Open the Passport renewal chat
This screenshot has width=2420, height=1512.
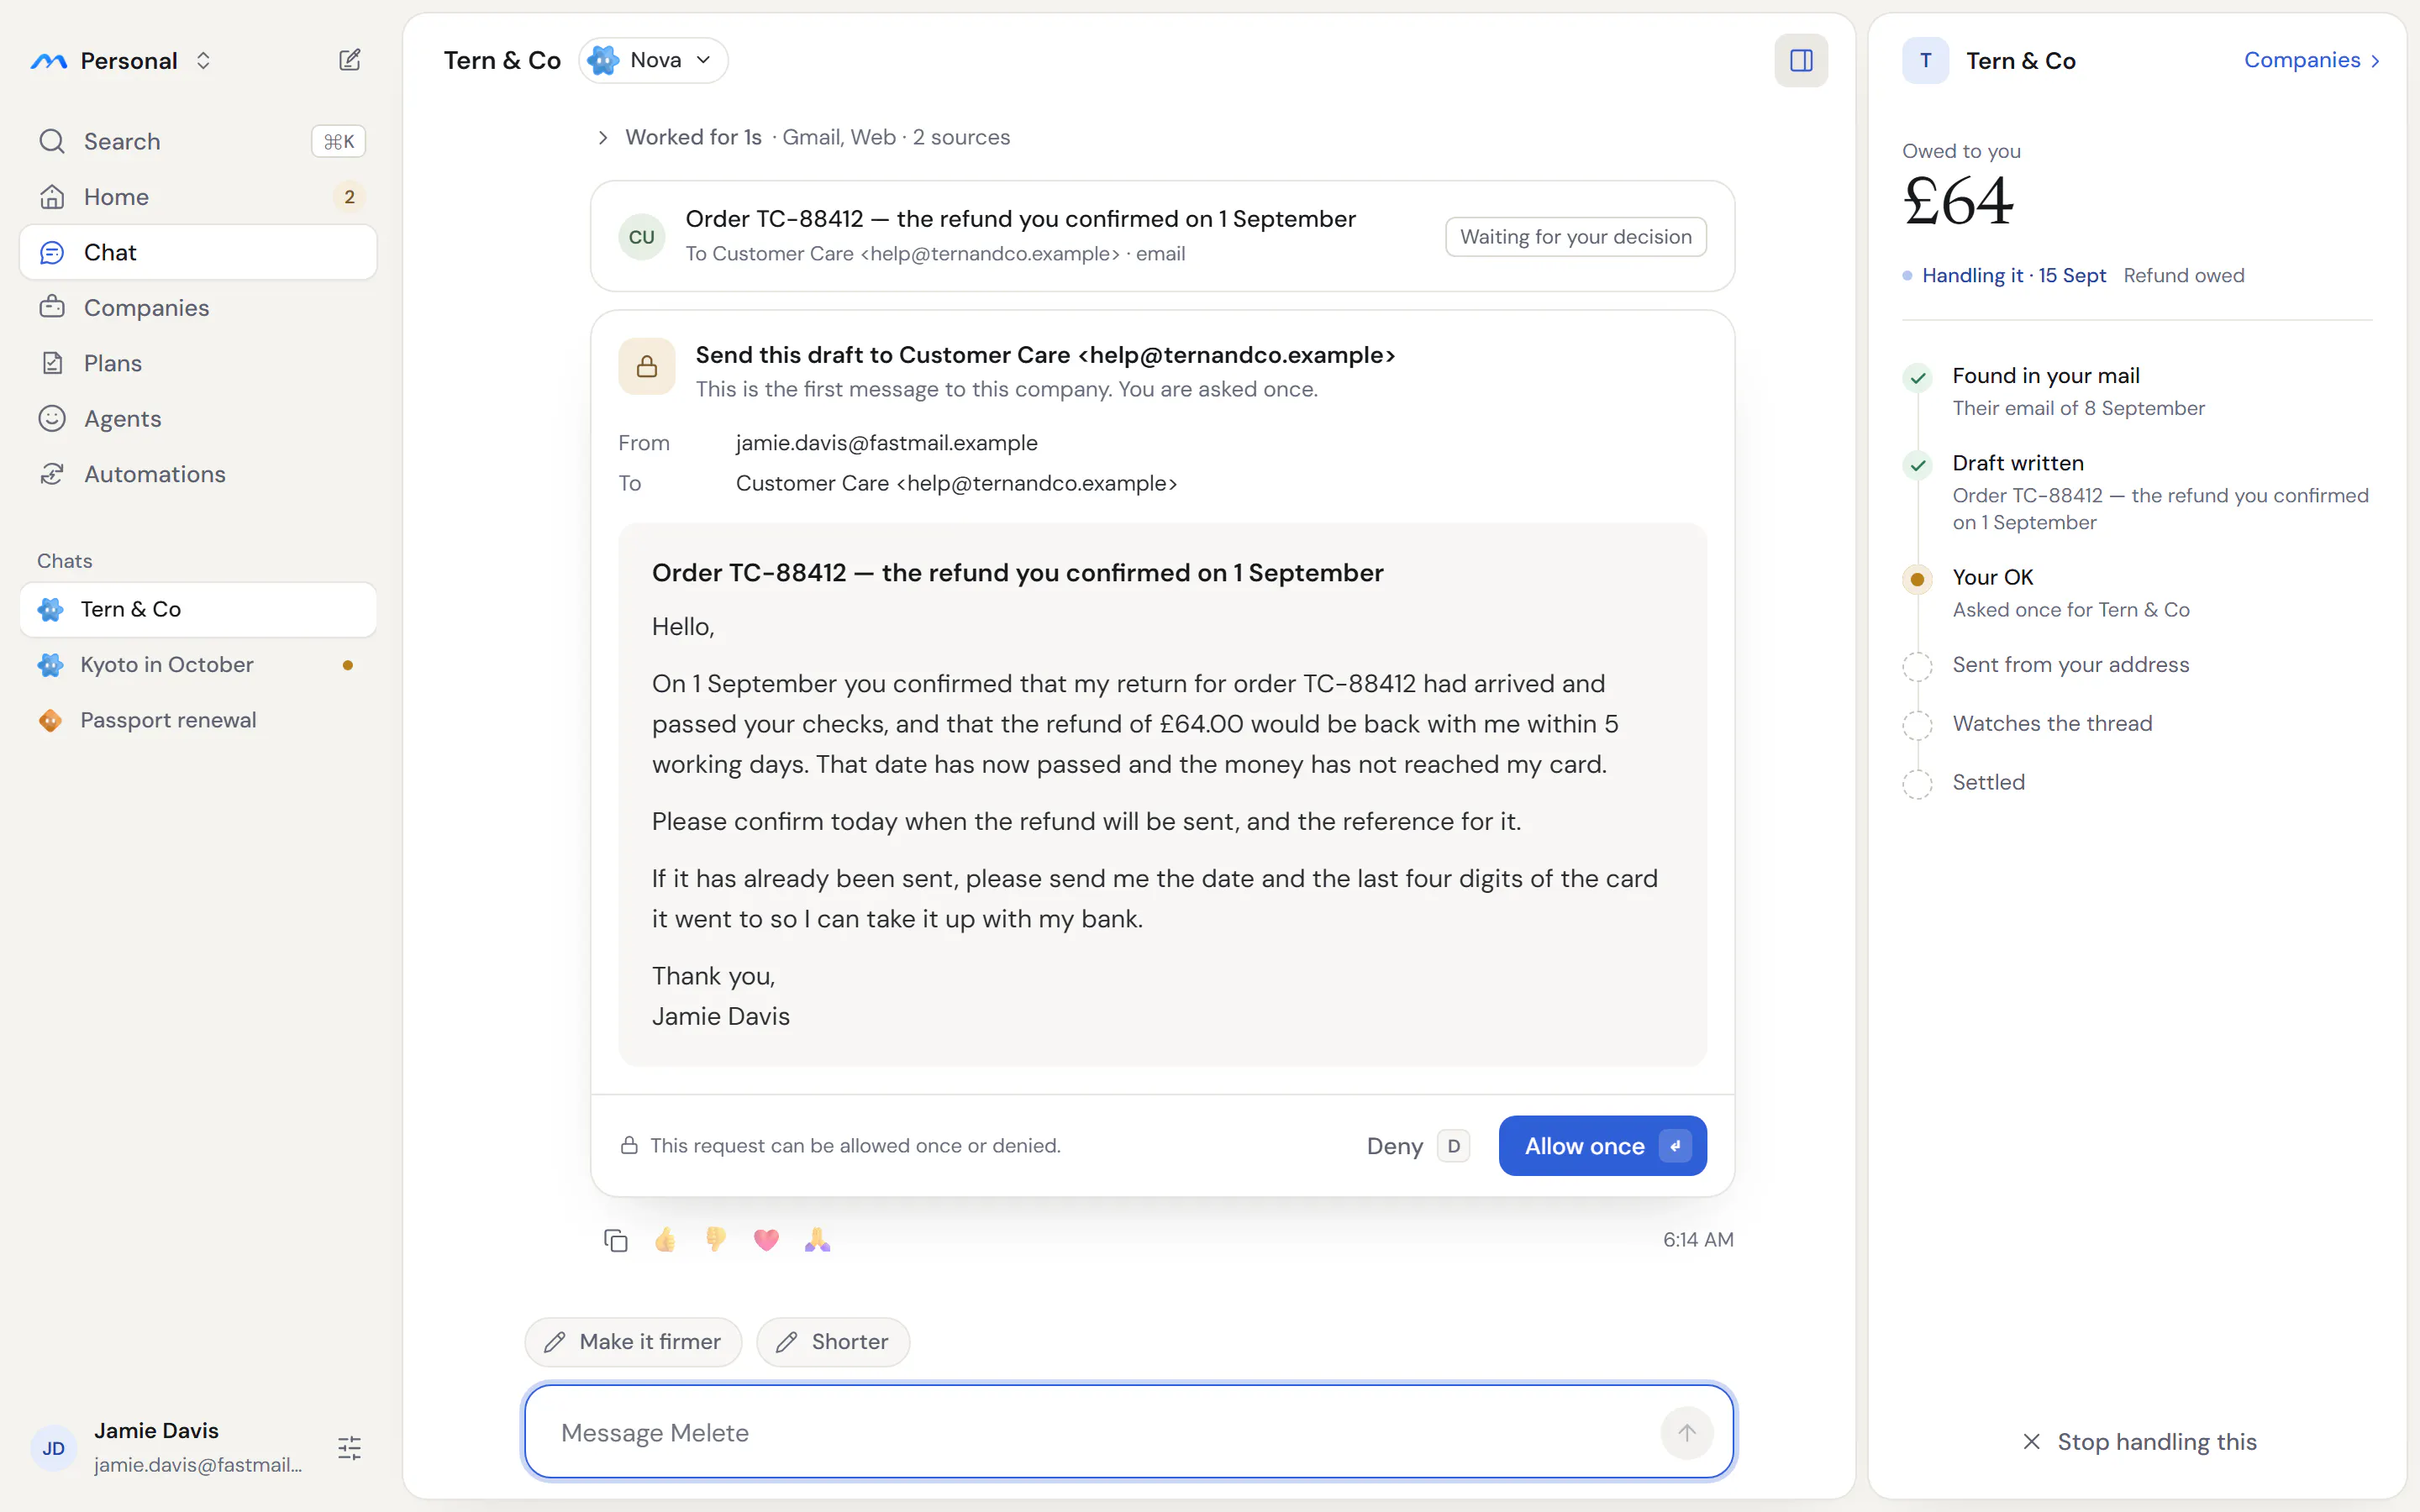tap(198, 720)
